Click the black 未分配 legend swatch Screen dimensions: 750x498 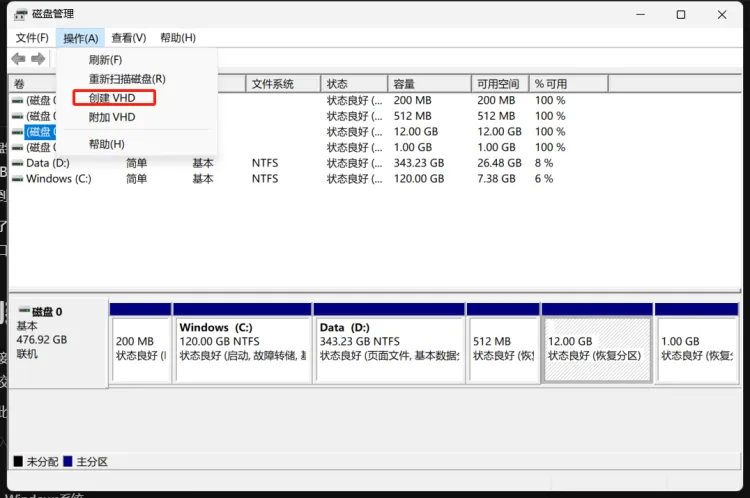(x=17, y=462)
